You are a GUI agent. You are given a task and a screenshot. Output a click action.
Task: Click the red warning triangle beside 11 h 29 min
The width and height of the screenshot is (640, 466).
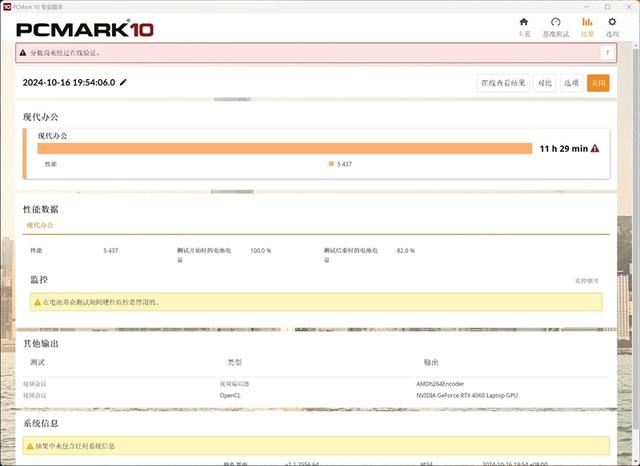pos(595,149)
